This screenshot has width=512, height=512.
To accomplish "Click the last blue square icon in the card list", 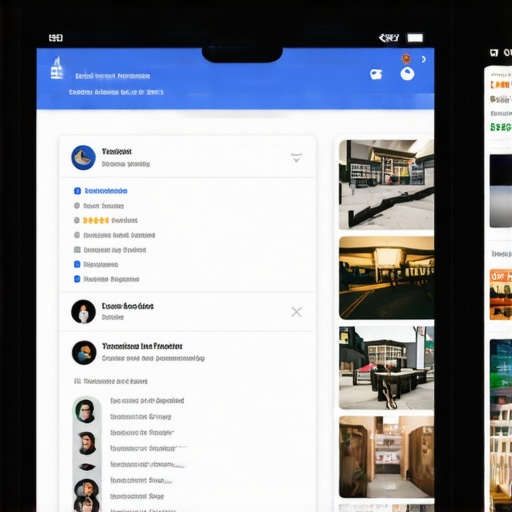I will (77, 279).
